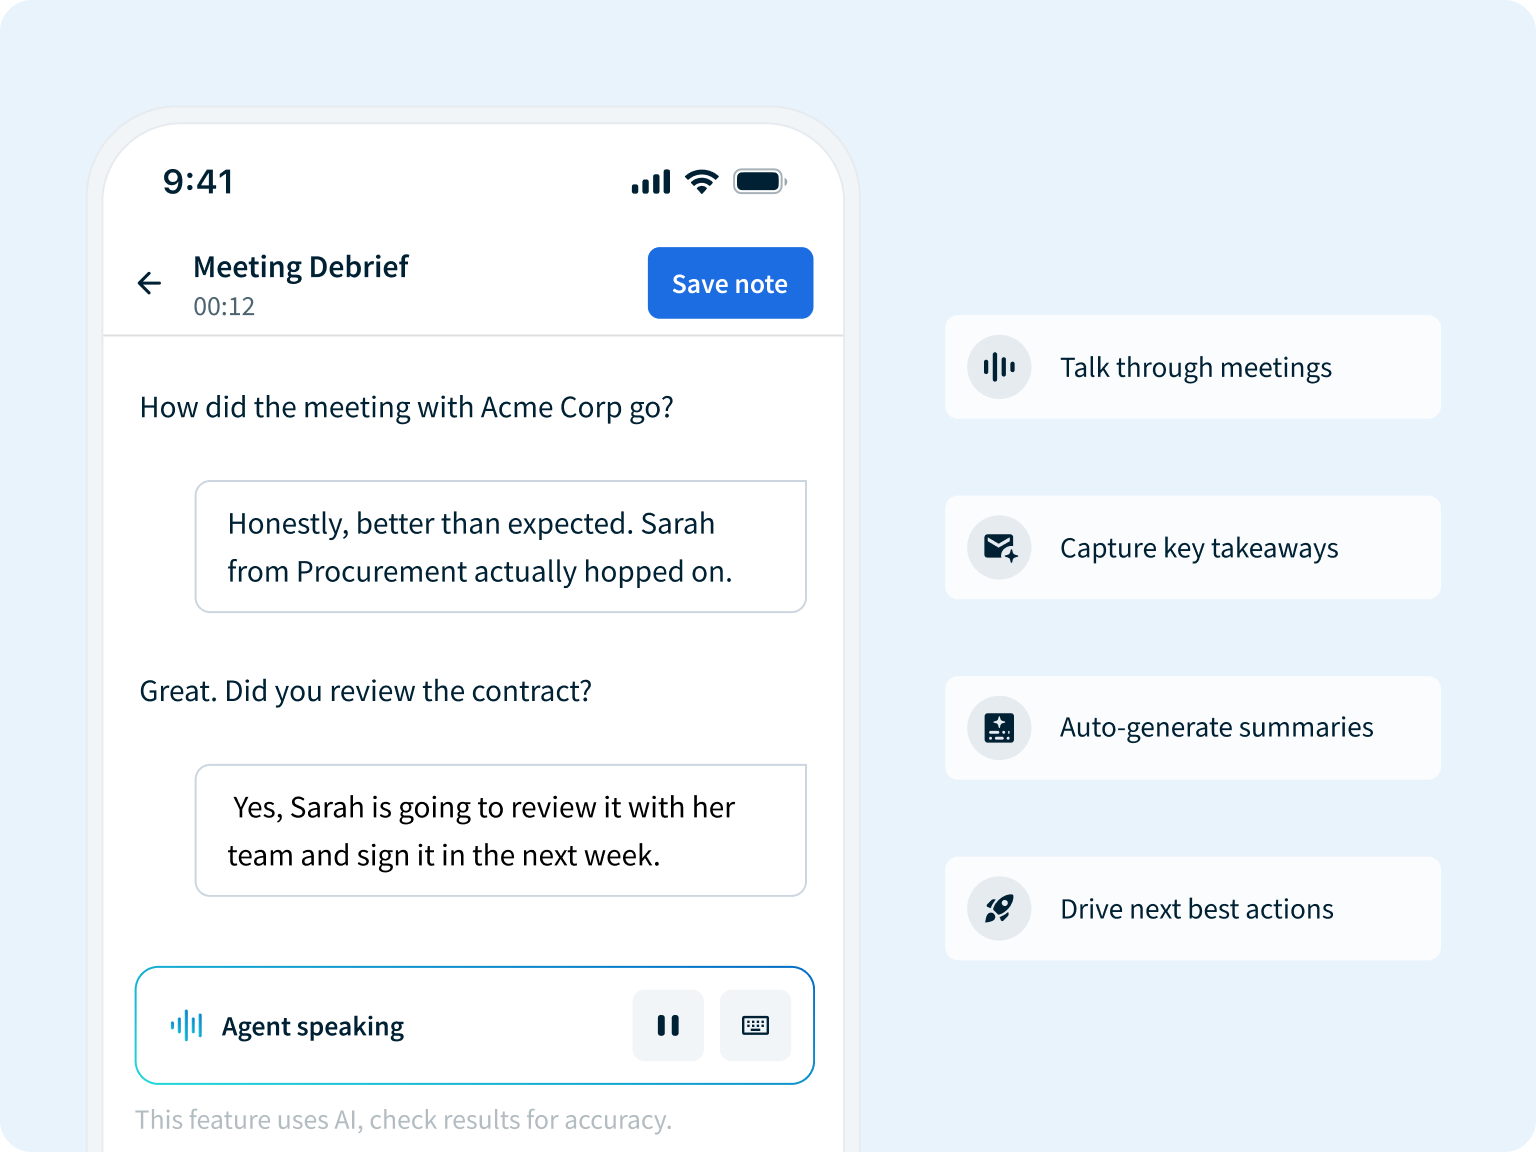Select the Capture key takeaways card
This screenshot has height=1152, width=1536.
[1193, 548]
